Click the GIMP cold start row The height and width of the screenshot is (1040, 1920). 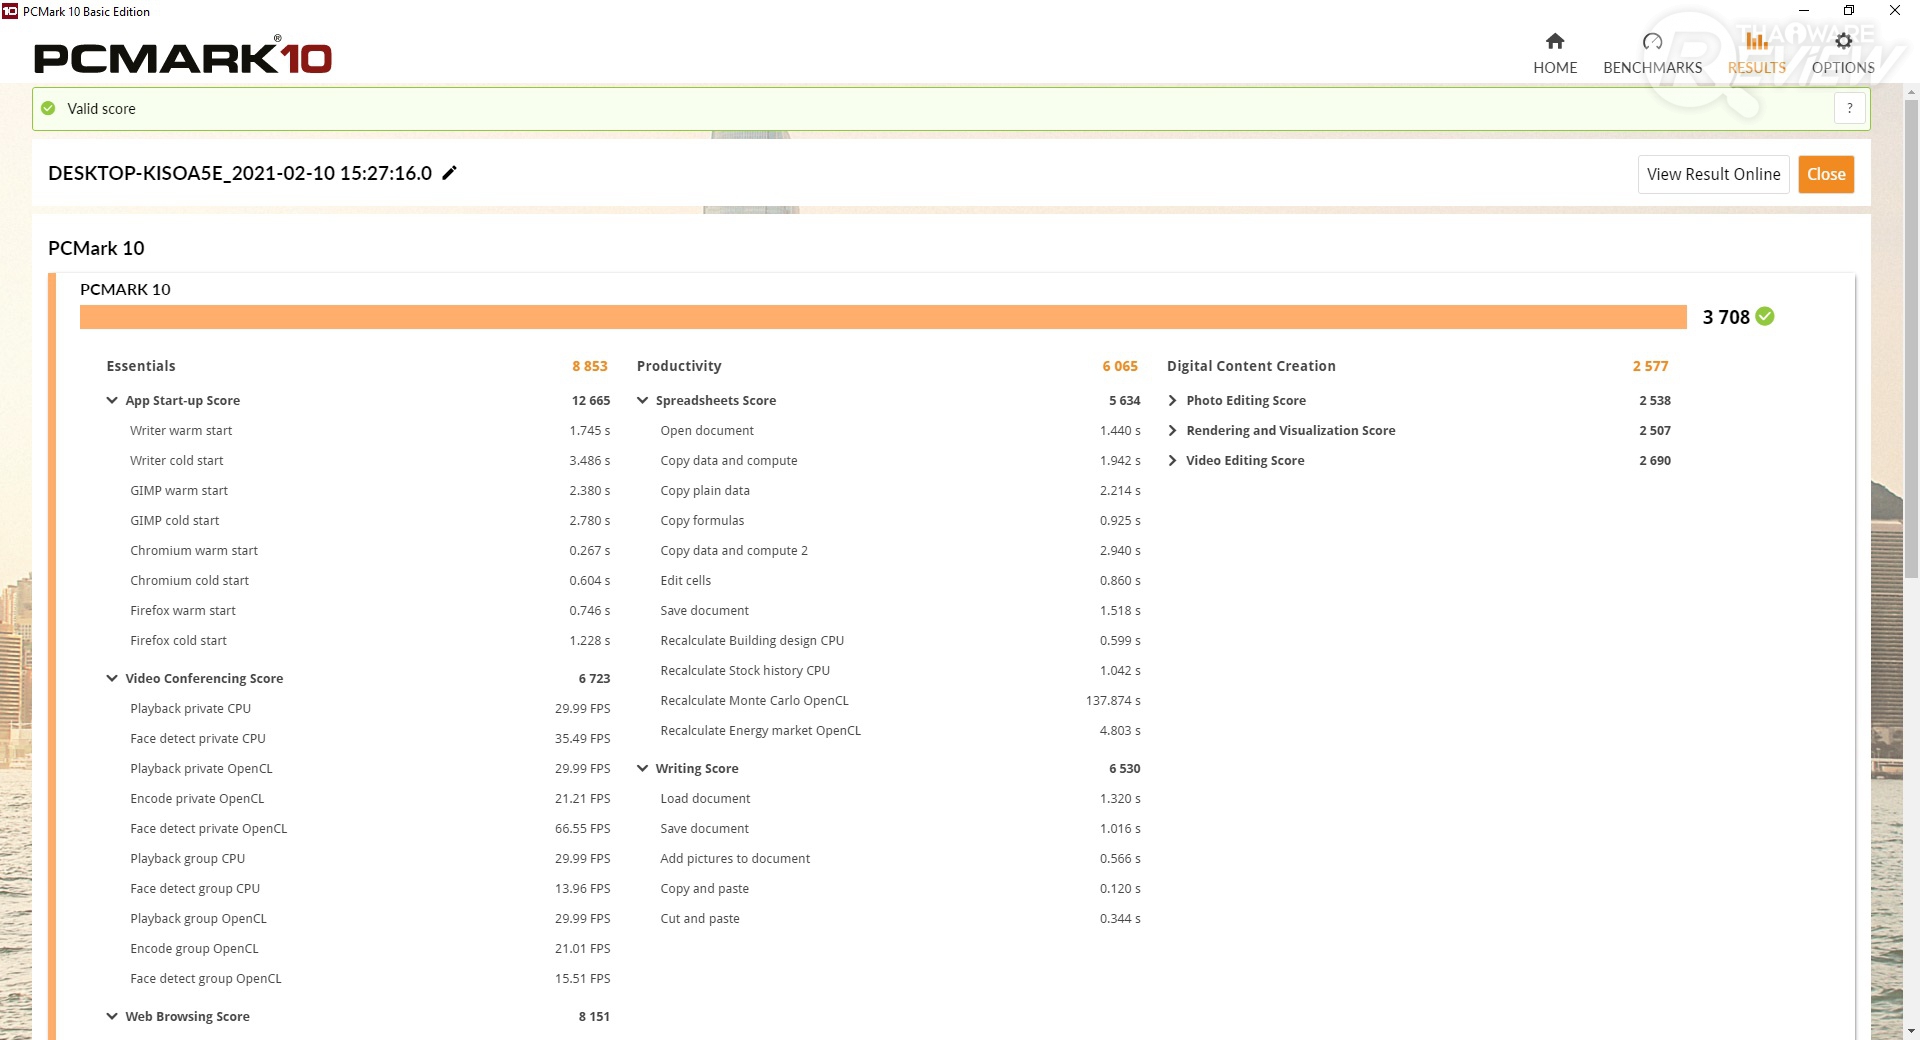[369, 520]
